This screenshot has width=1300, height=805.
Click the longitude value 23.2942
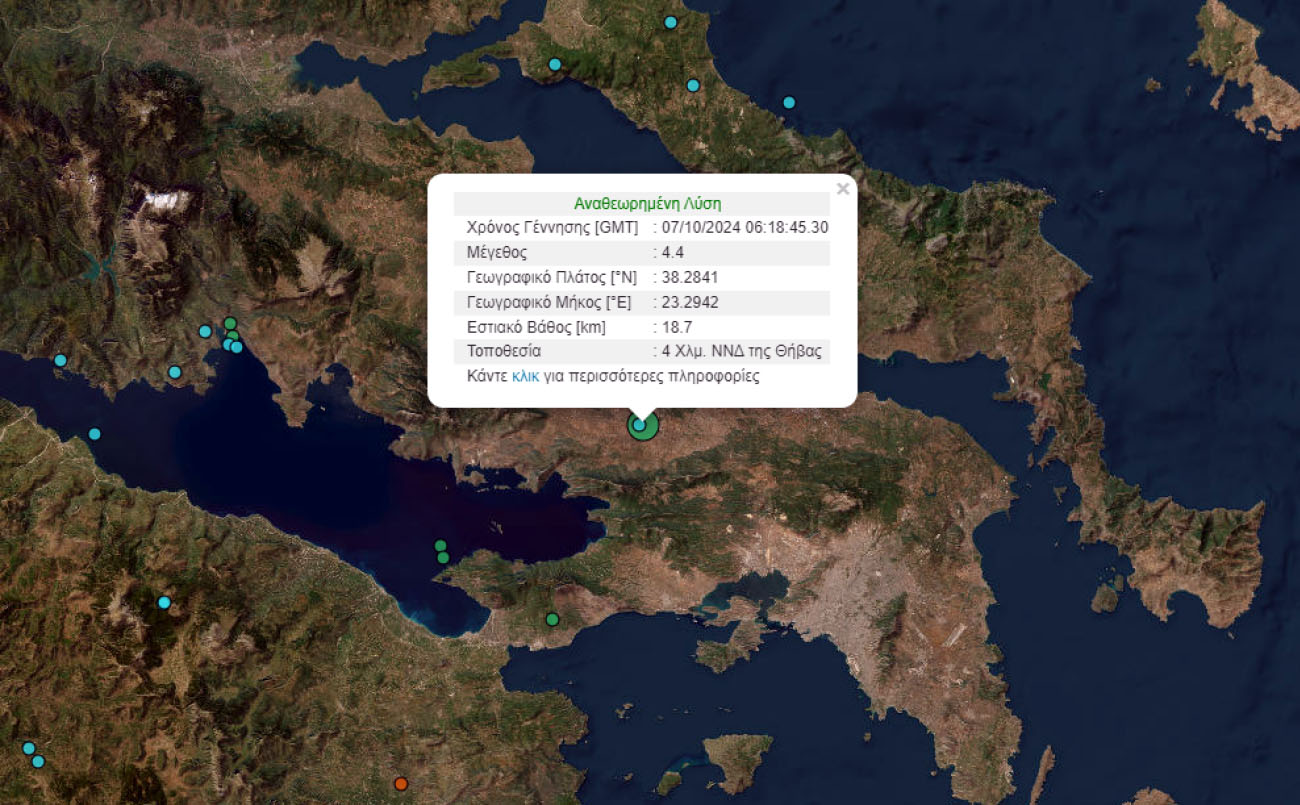pos(690,302)
